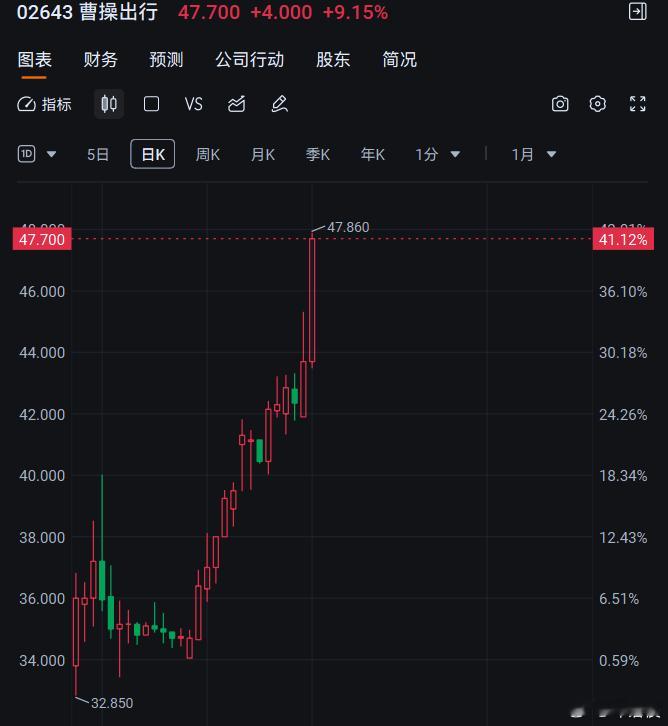The width and height of the screenshot is (668, 726).
Task: Click the latest tall red candlestick
Action: 312,300
